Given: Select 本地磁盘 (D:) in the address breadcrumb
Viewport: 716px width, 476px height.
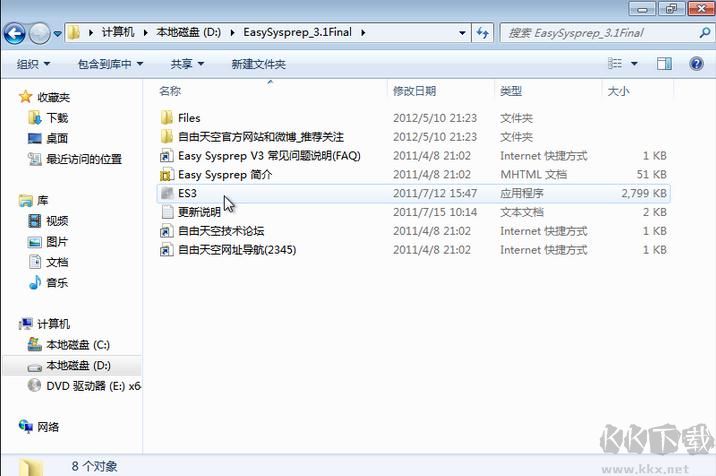Looking at the screenshot, I should [189, 32].
